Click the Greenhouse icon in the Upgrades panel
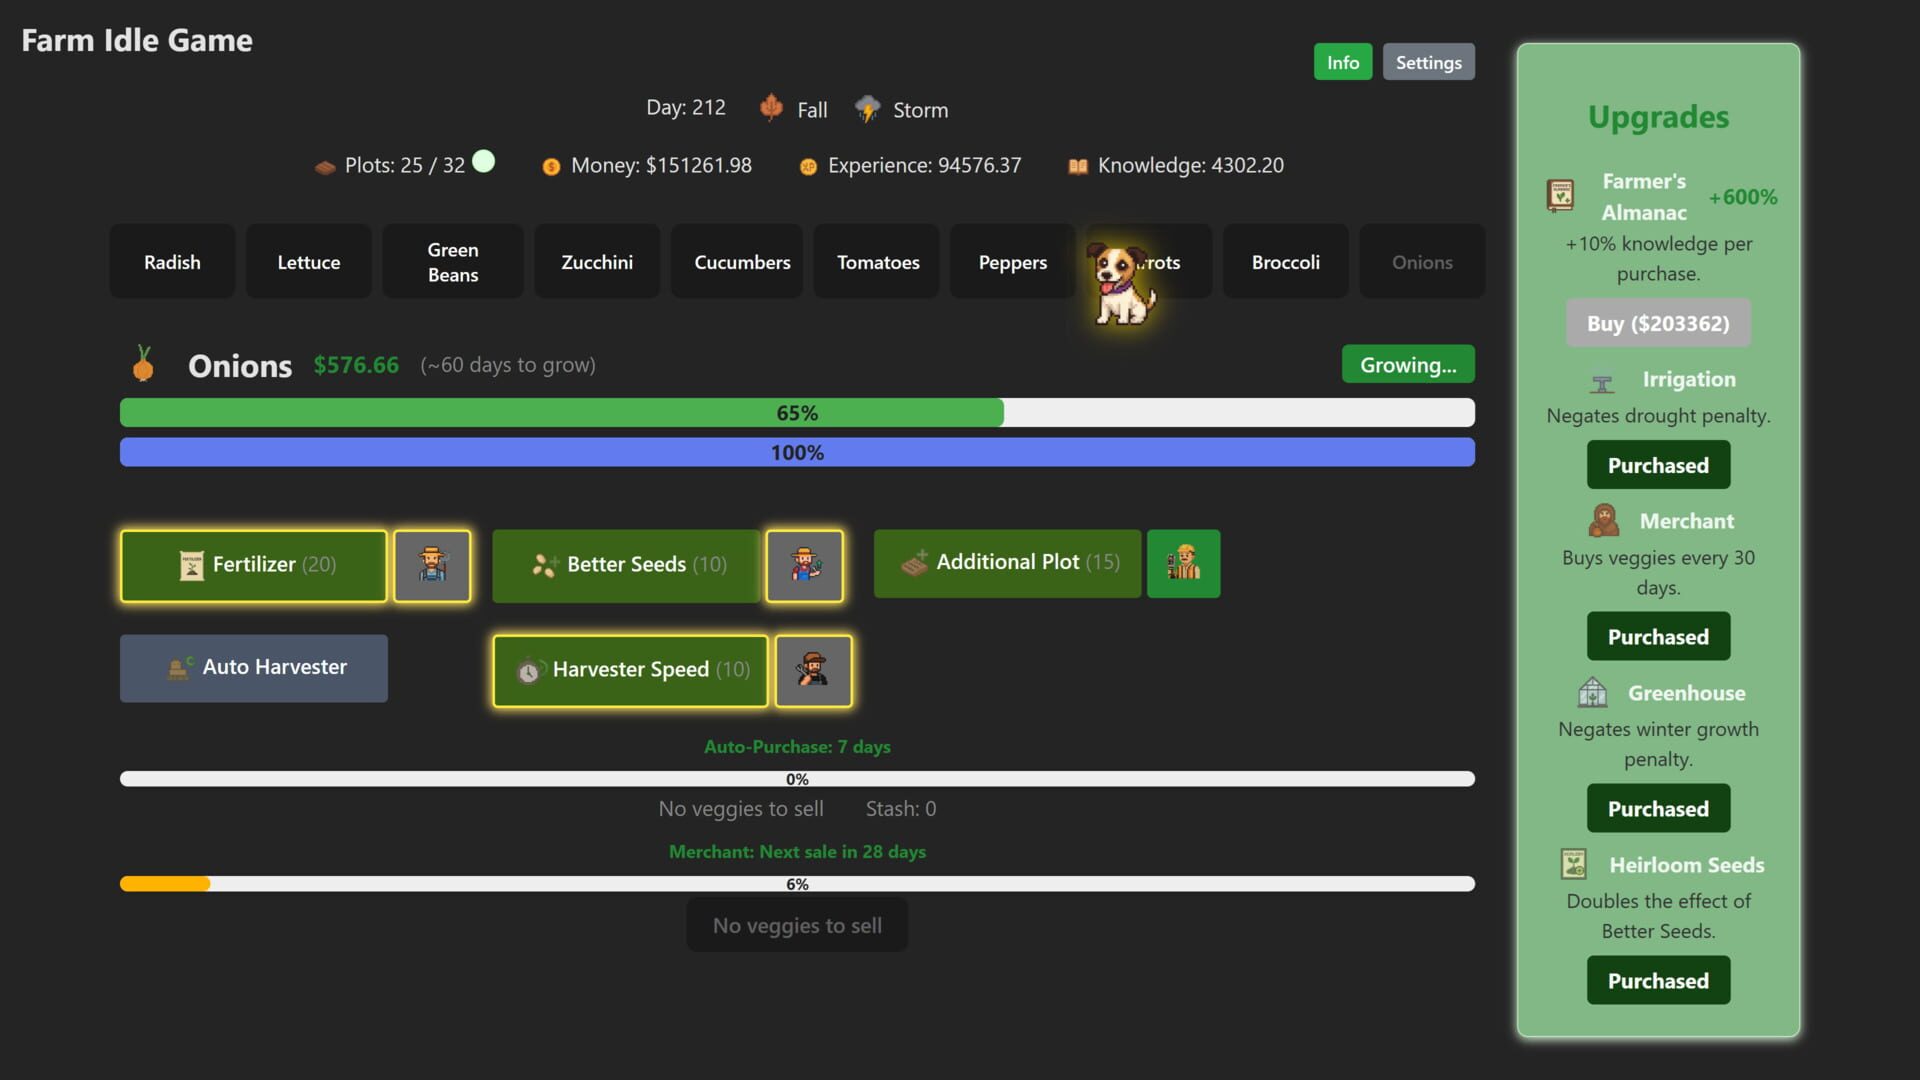This screenshot has height=1080, width=1920. tap(1594, 691)
